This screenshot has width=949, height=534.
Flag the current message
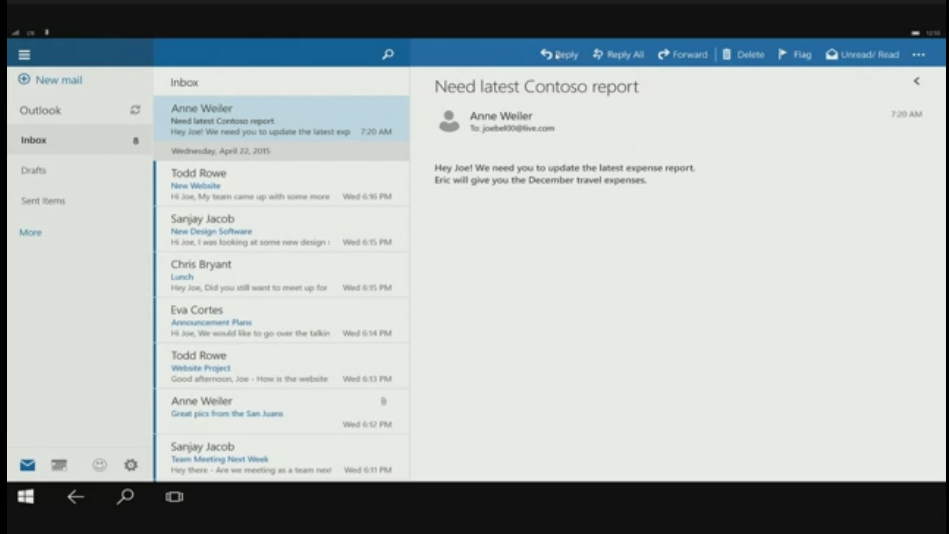[x=795, y=55]
